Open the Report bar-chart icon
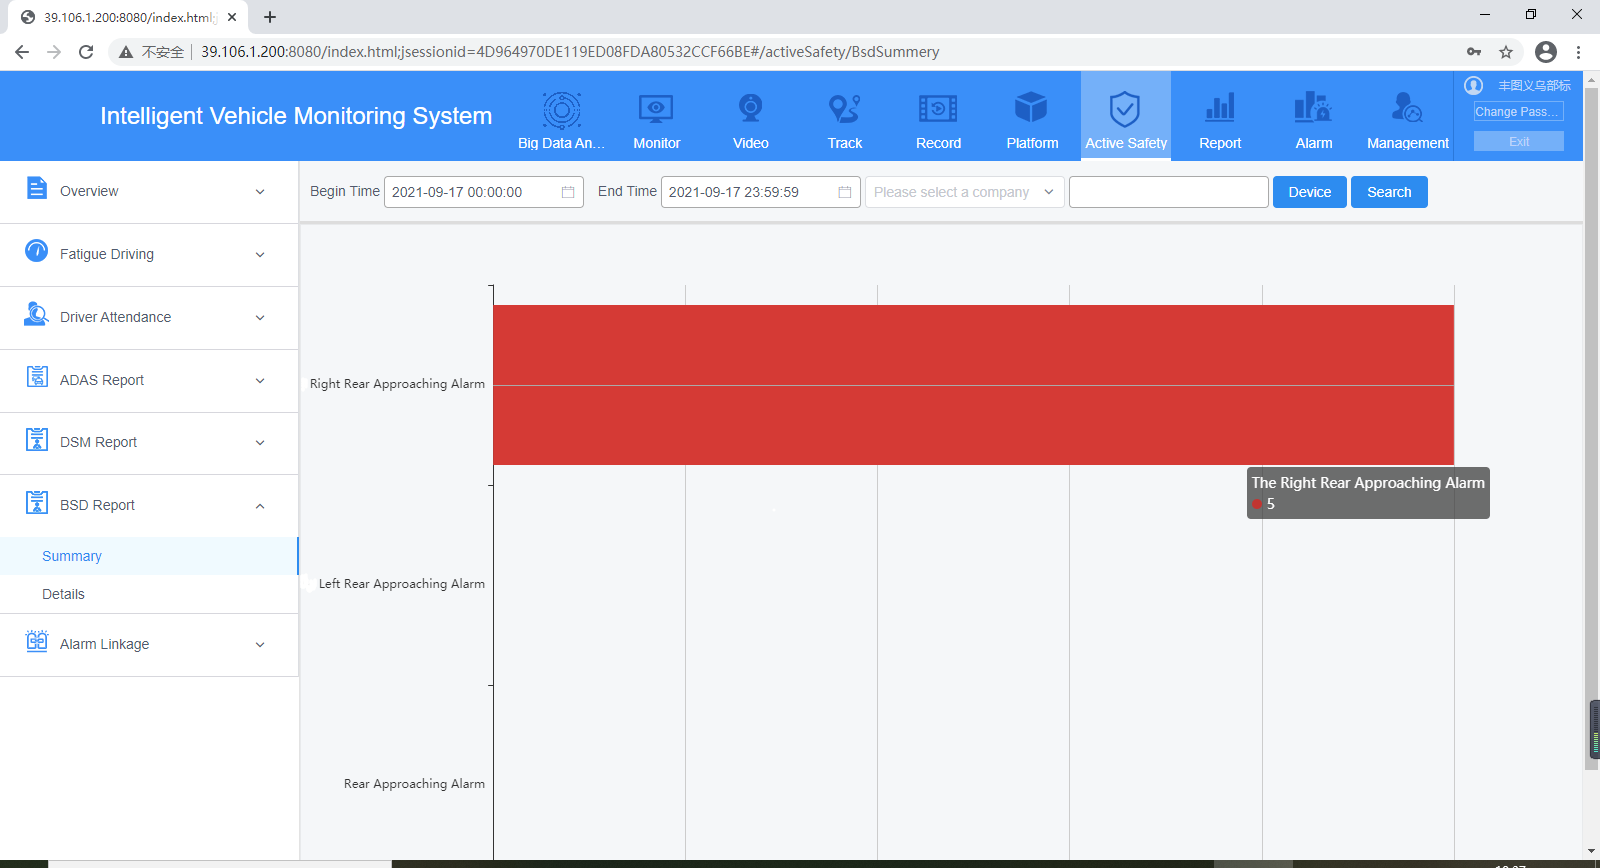The width and height of the screenshot is (1600, 868). click(1220, 108)
